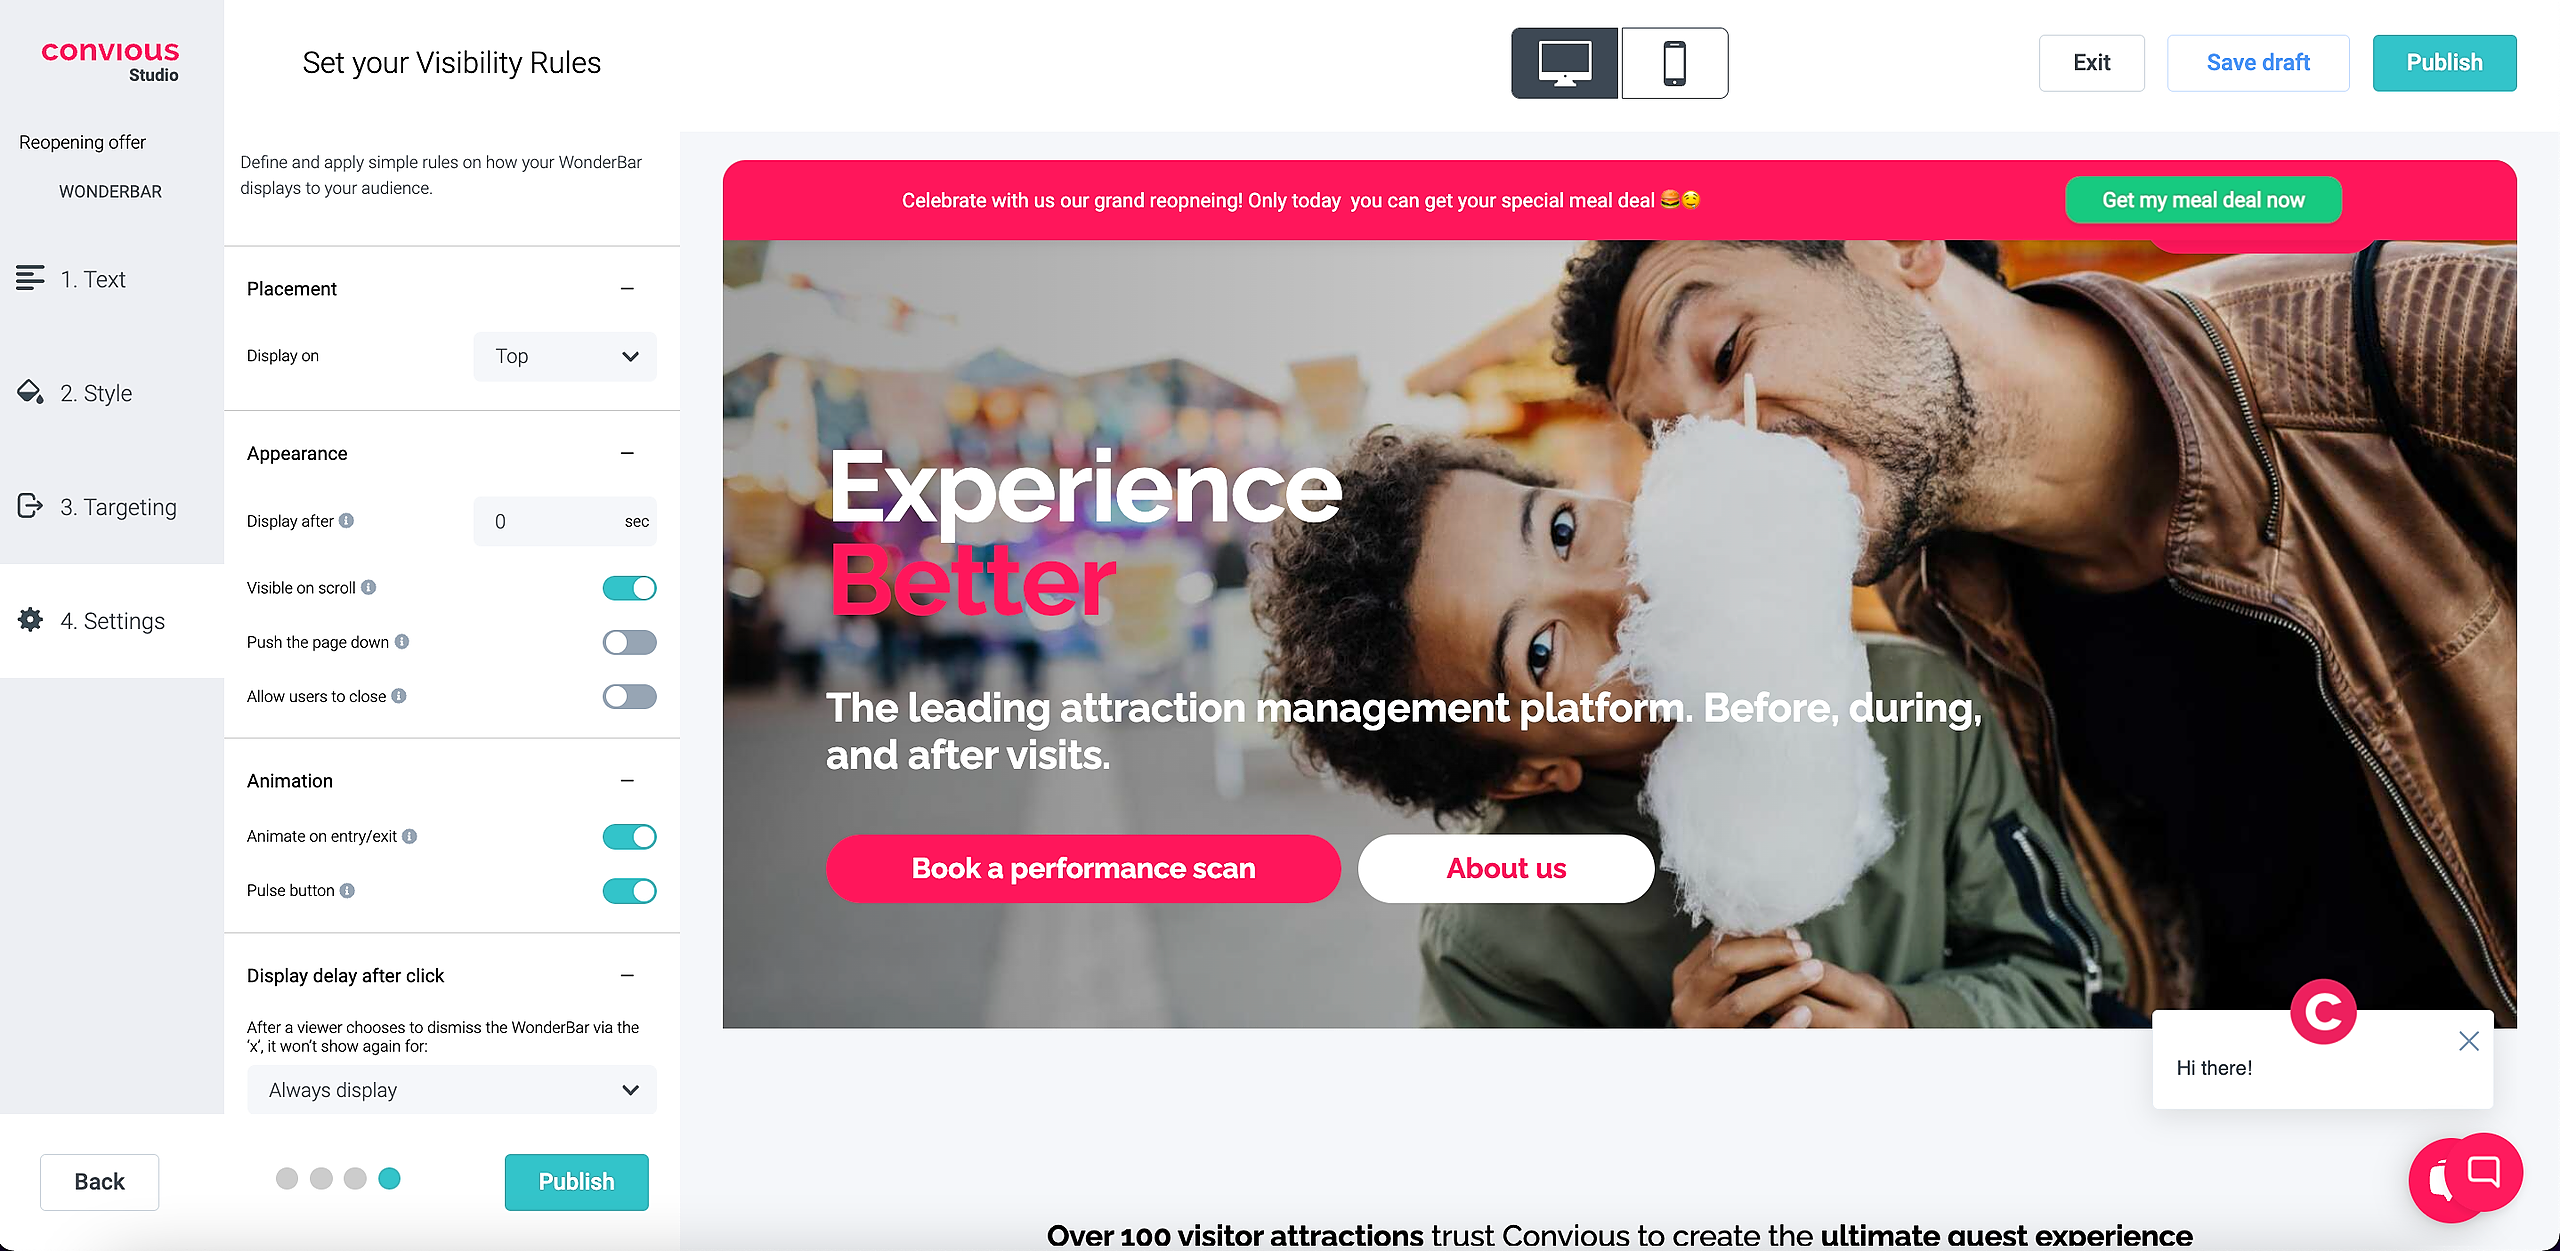Close the Hi there chat popup
The height and width of the screenshot is (1251, 2560).
(x=2468, y=1041)
